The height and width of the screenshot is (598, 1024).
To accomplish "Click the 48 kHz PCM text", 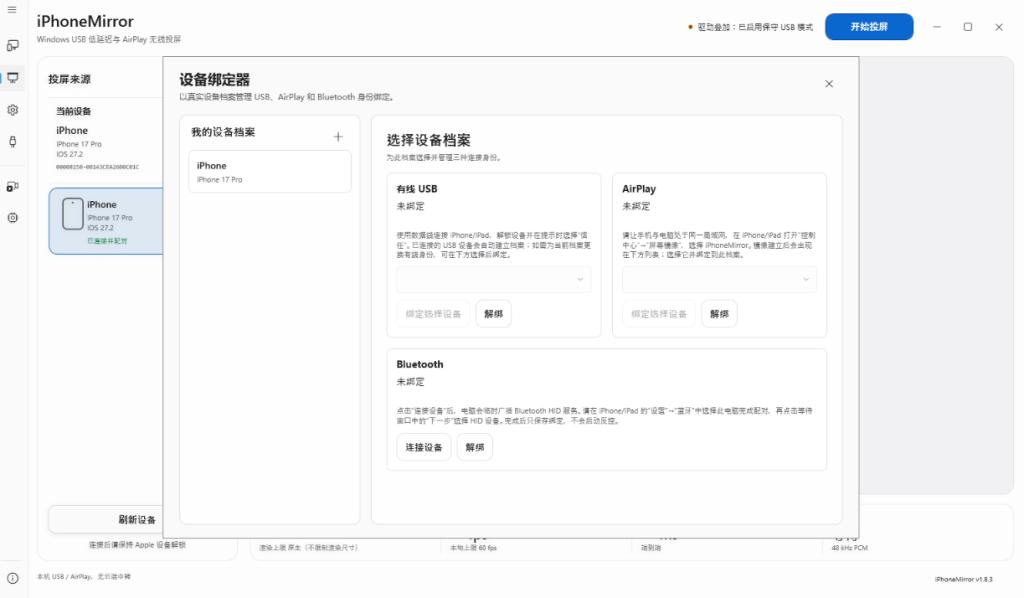I will pyautogui.click(x=849, y=548).
